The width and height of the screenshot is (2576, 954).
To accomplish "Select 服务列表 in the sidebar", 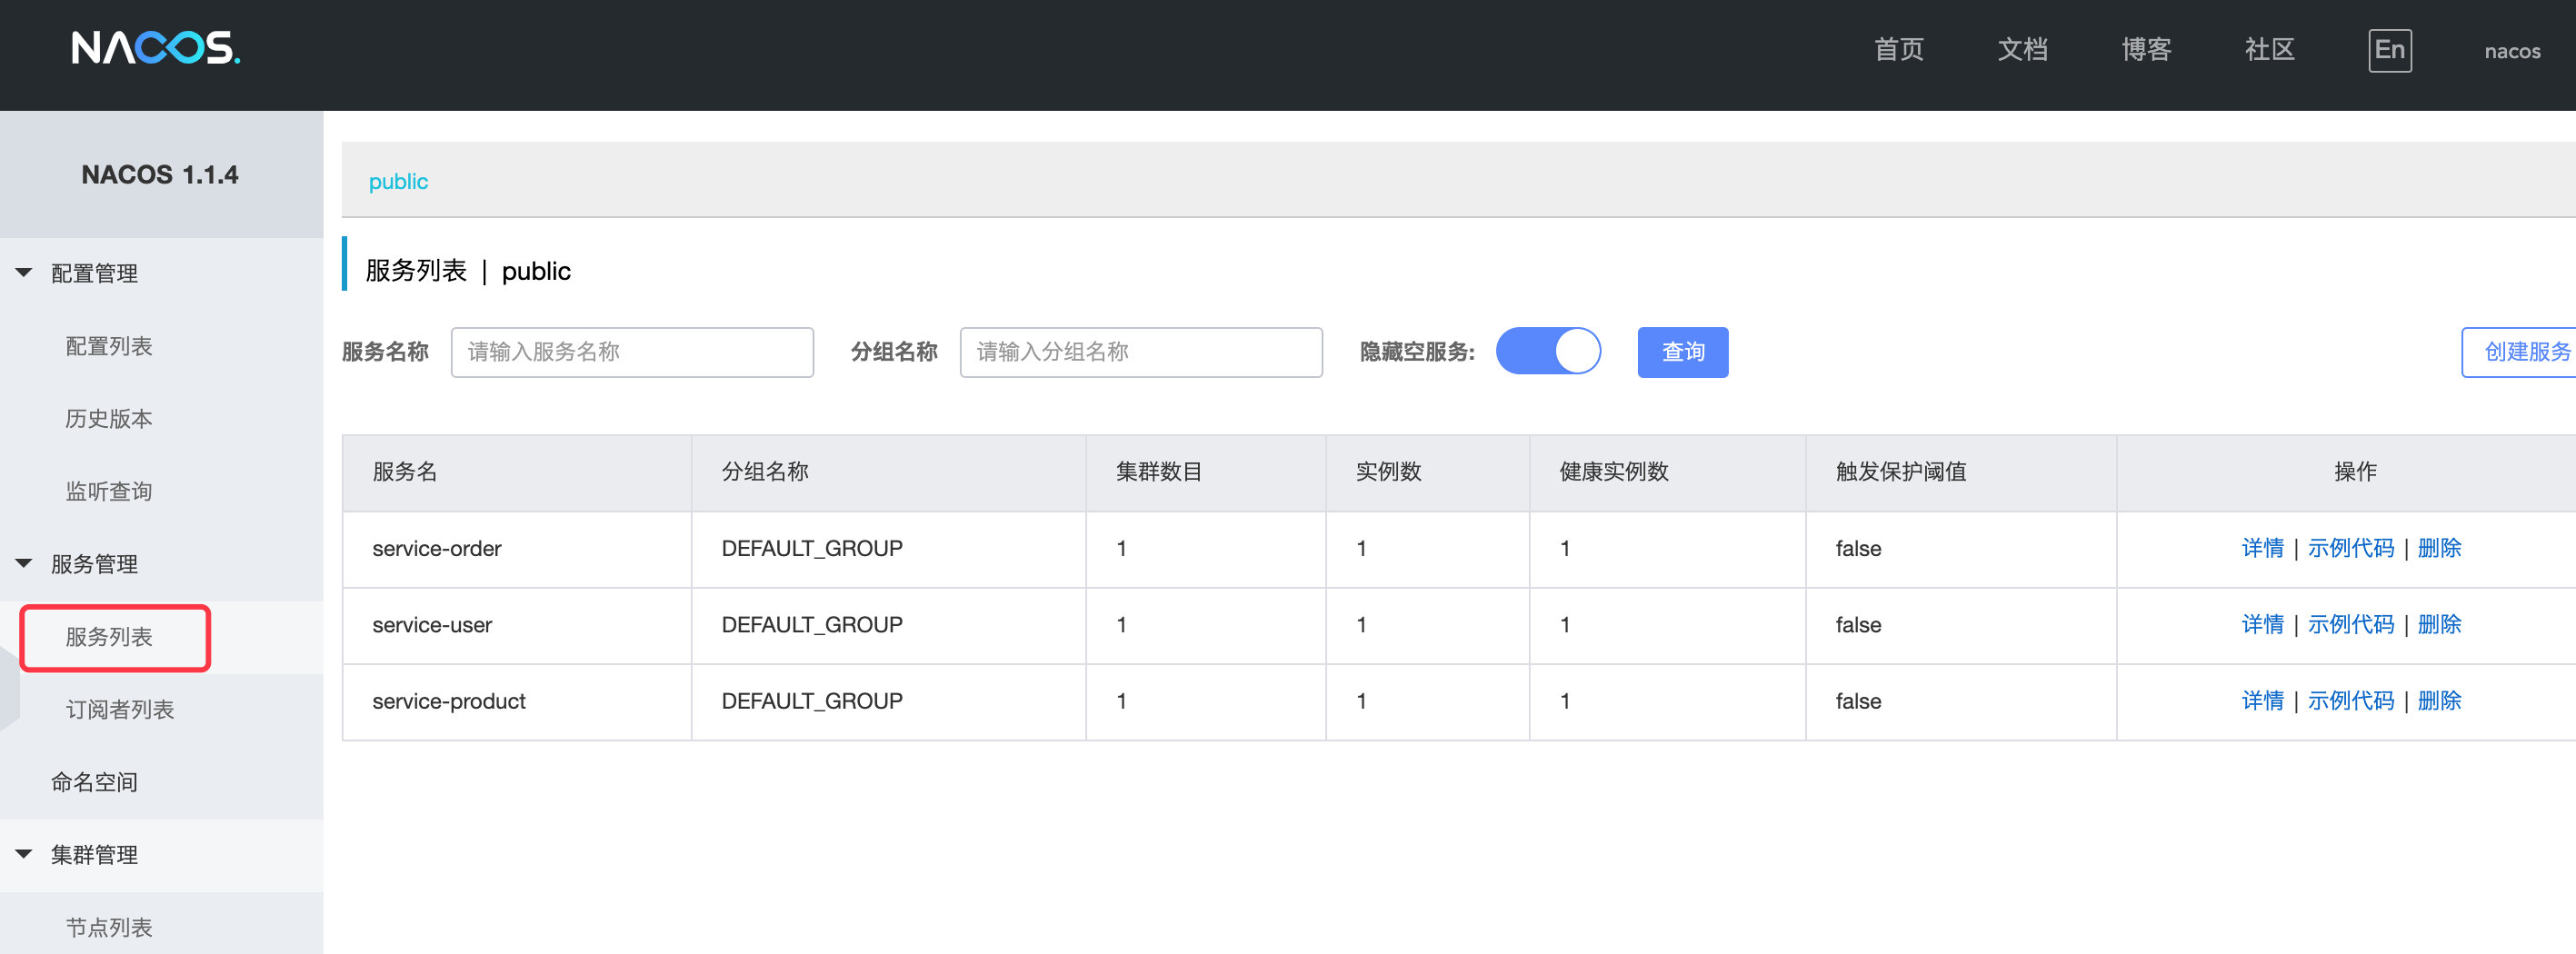I will coord(109,637).
